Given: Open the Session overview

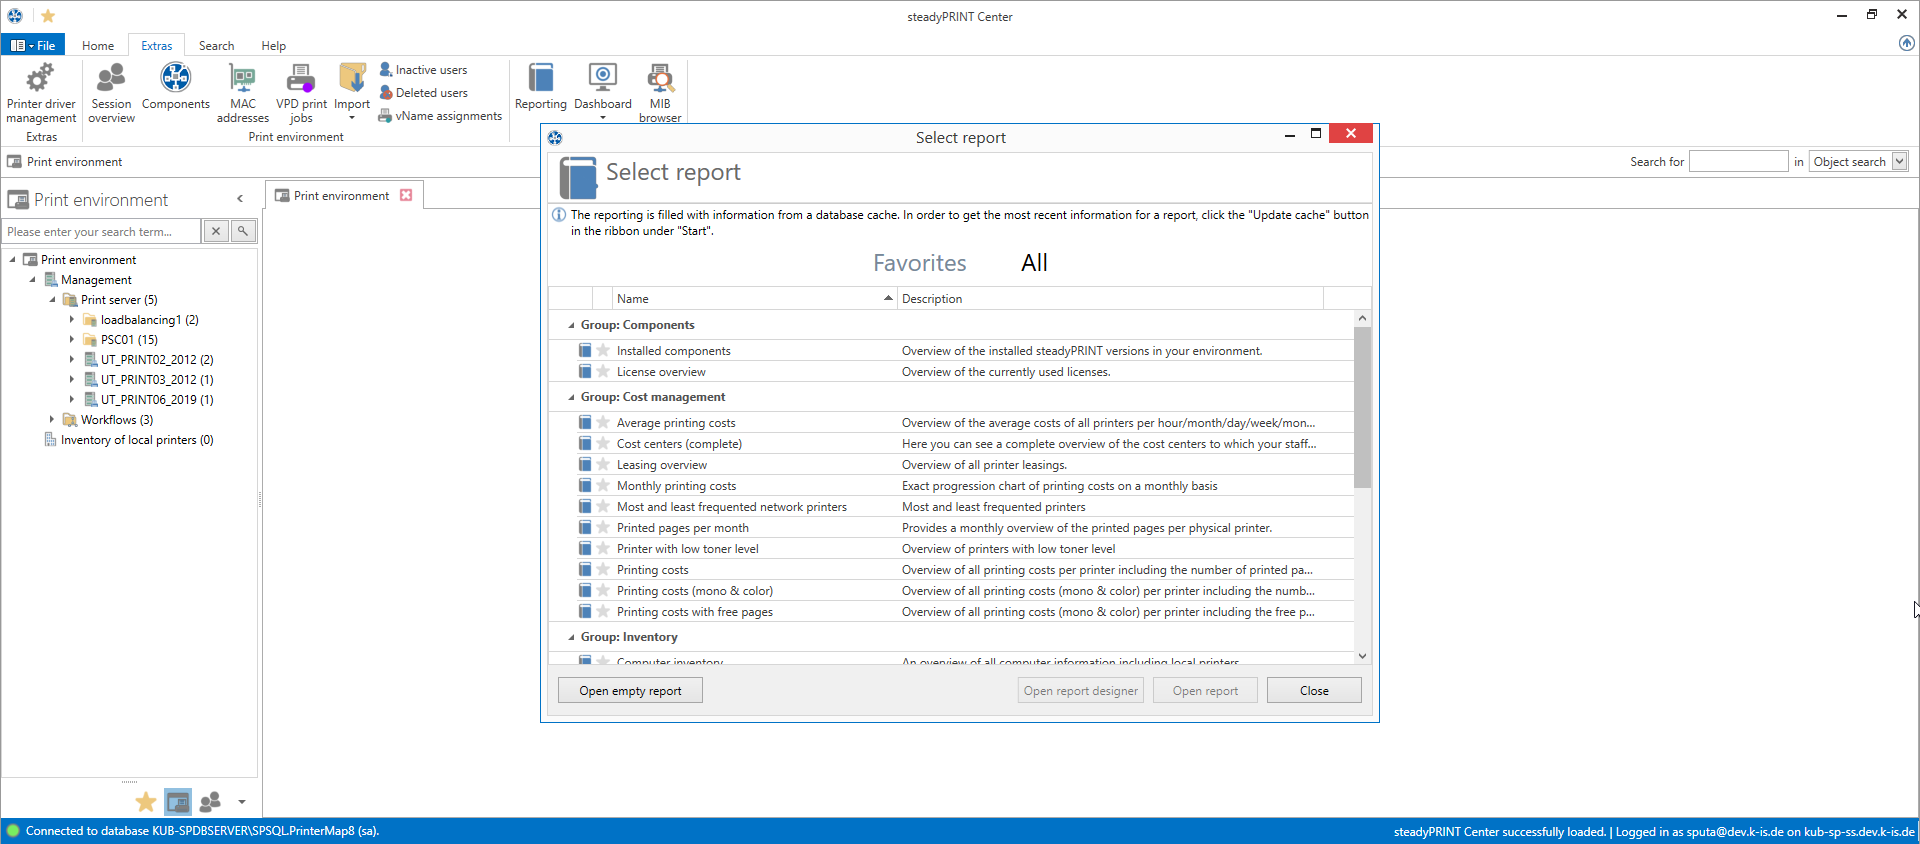Looking at the screenshot, I should point(111,93).
